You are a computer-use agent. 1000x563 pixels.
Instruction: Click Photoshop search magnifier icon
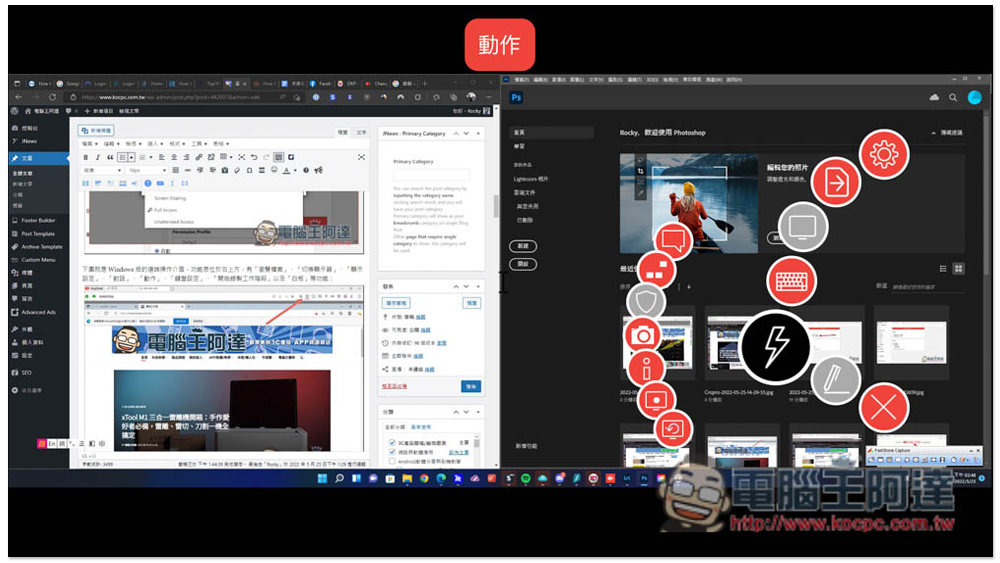953,98
